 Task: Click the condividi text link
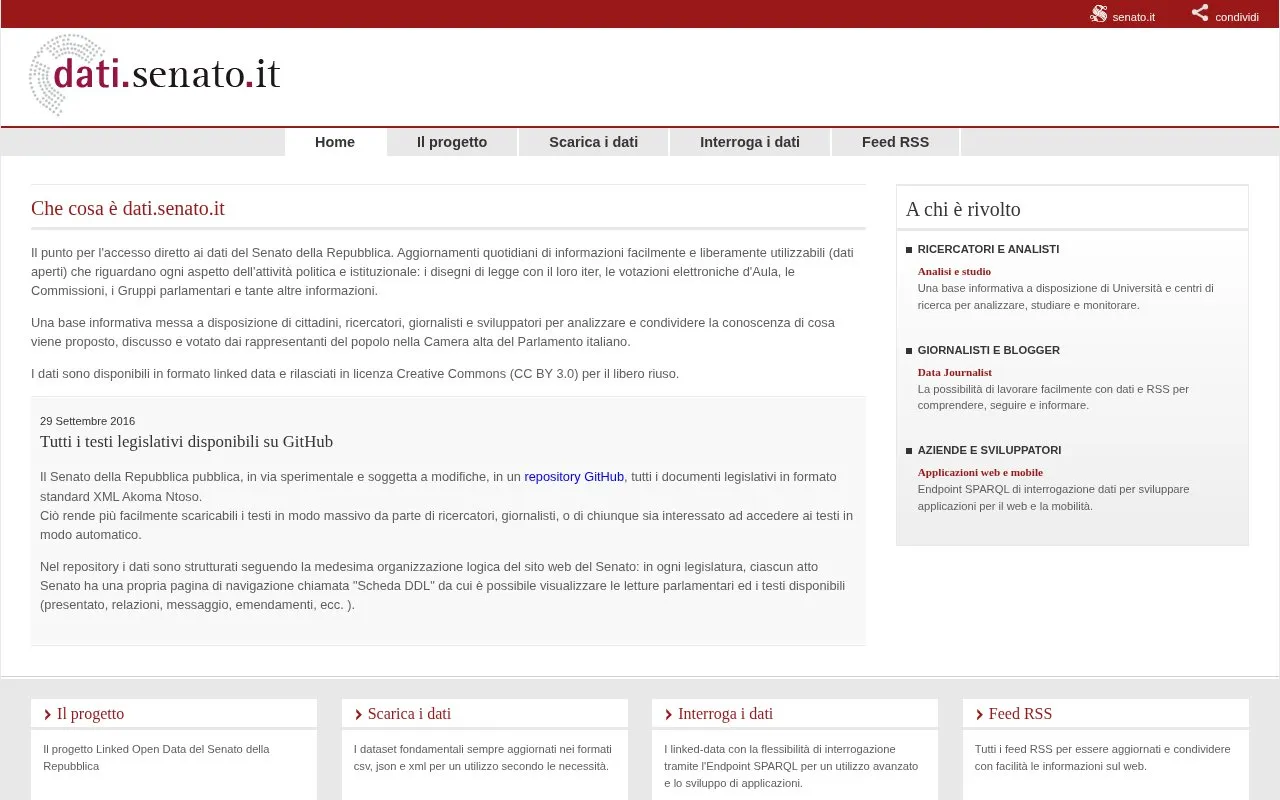[x=1237, y=17]
